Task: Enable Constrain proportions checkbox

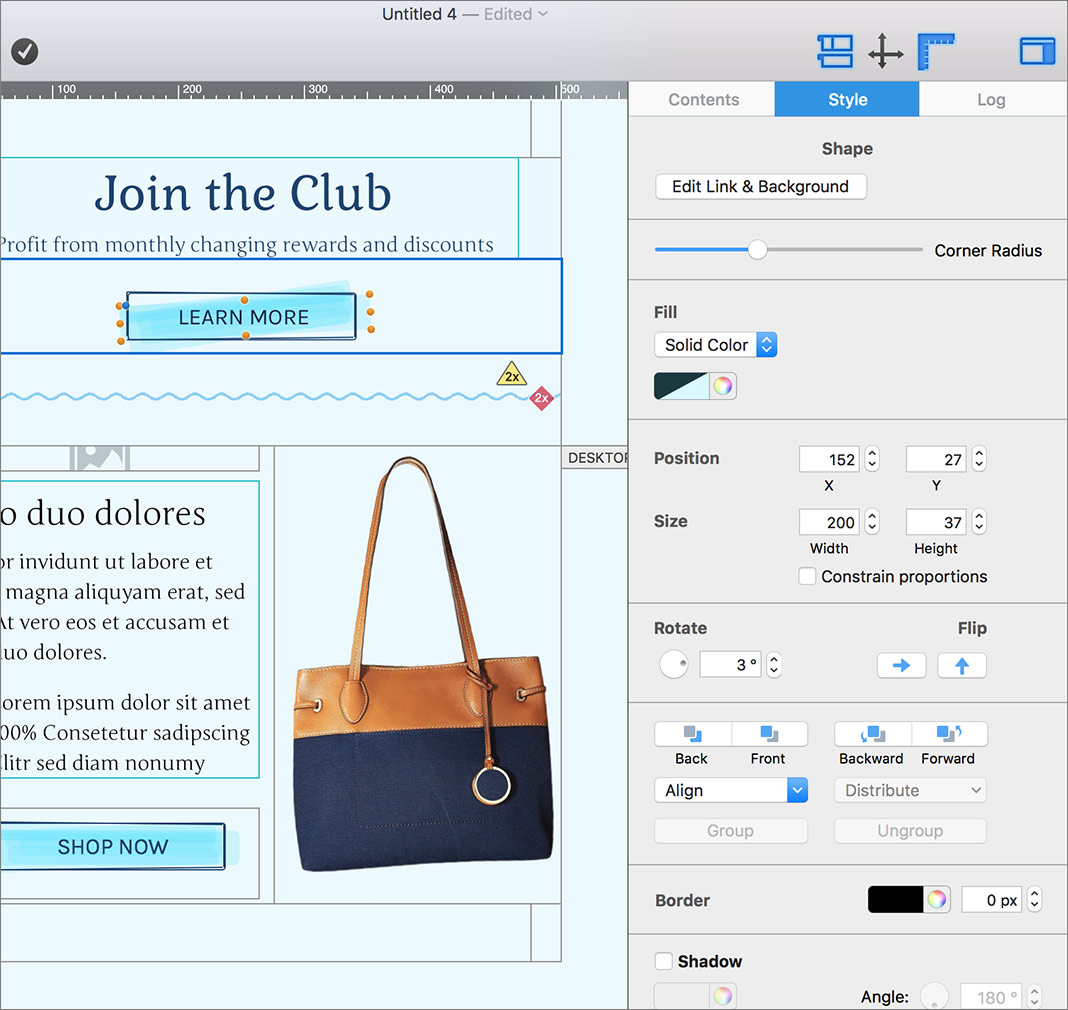Action: click(x=807, y=576)
